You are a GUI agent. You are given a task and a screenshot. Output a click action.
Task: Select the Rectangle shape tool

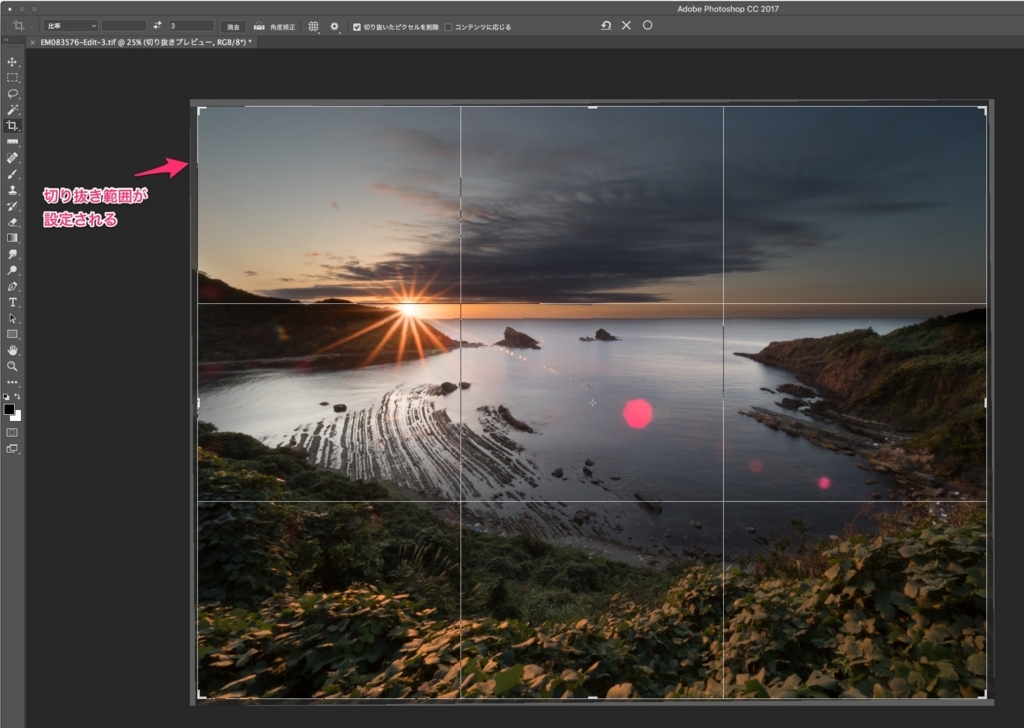point(12,334)
